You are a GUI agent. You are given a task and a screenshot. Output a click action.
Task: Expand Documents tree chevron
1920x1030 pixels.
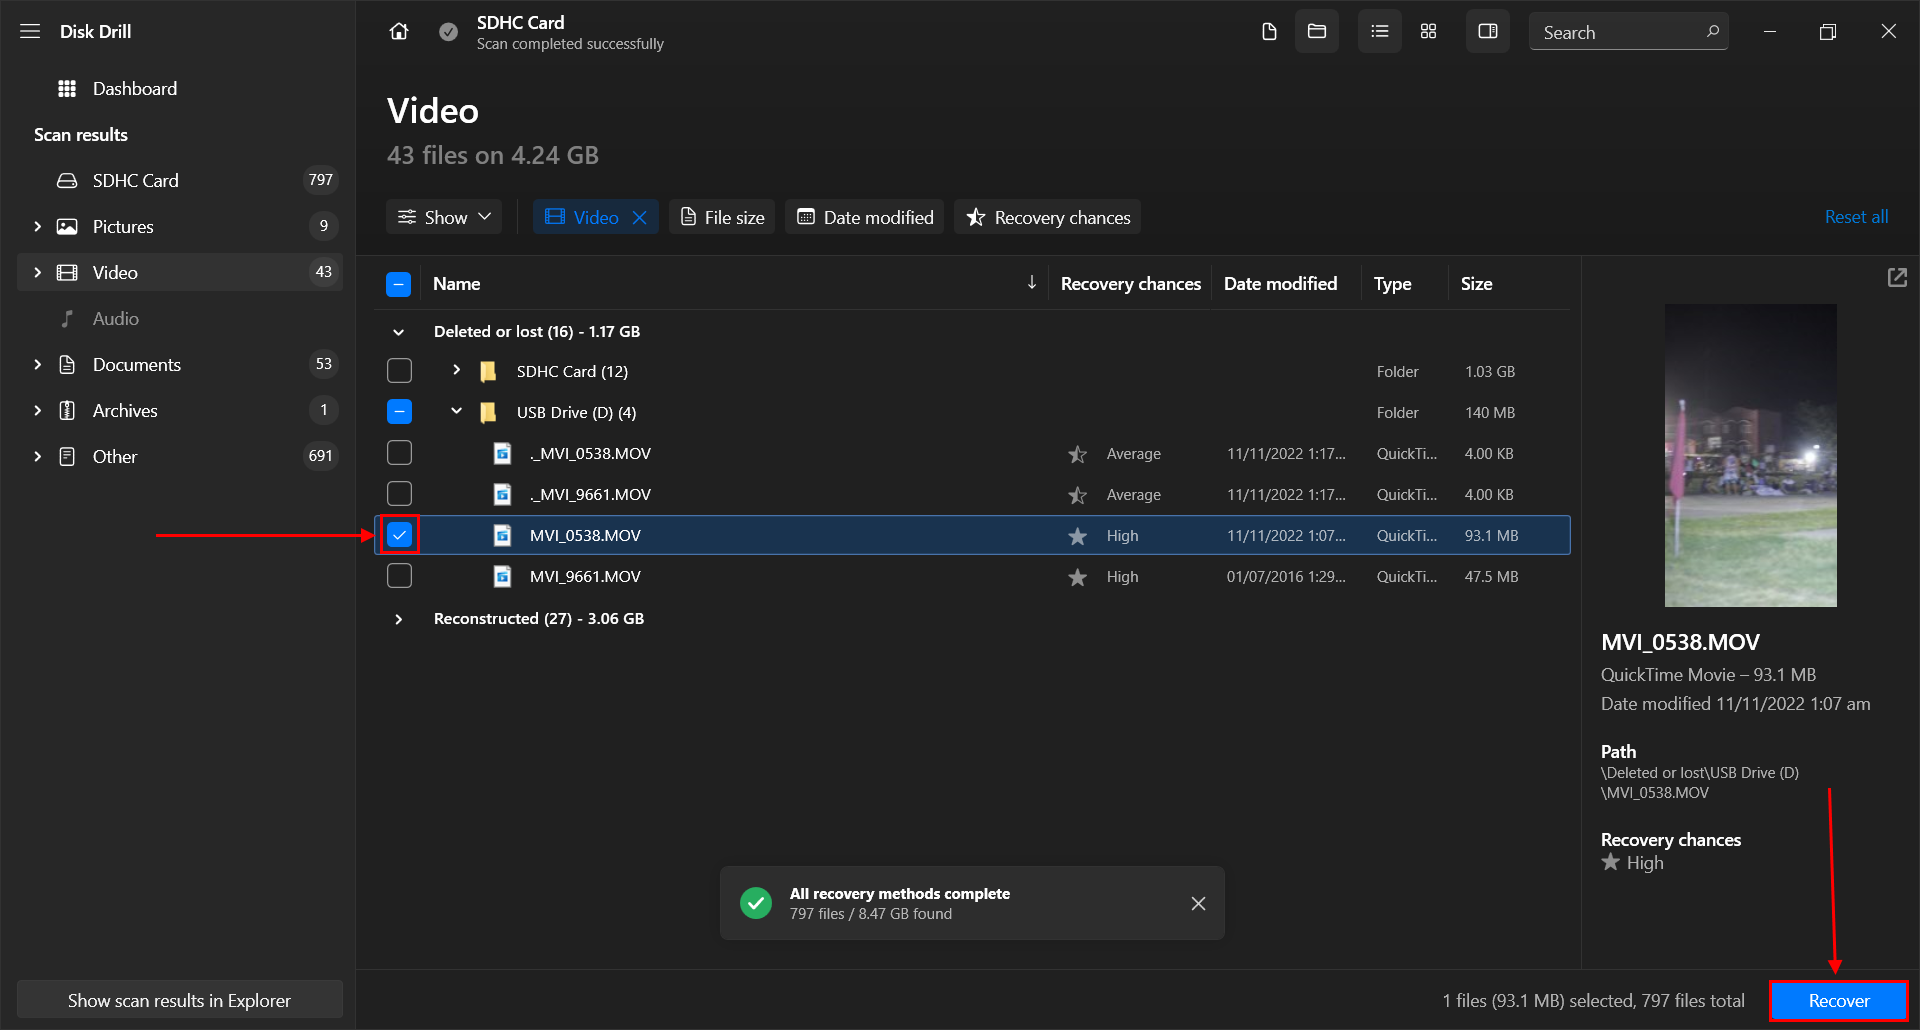(x=37, y=365)
